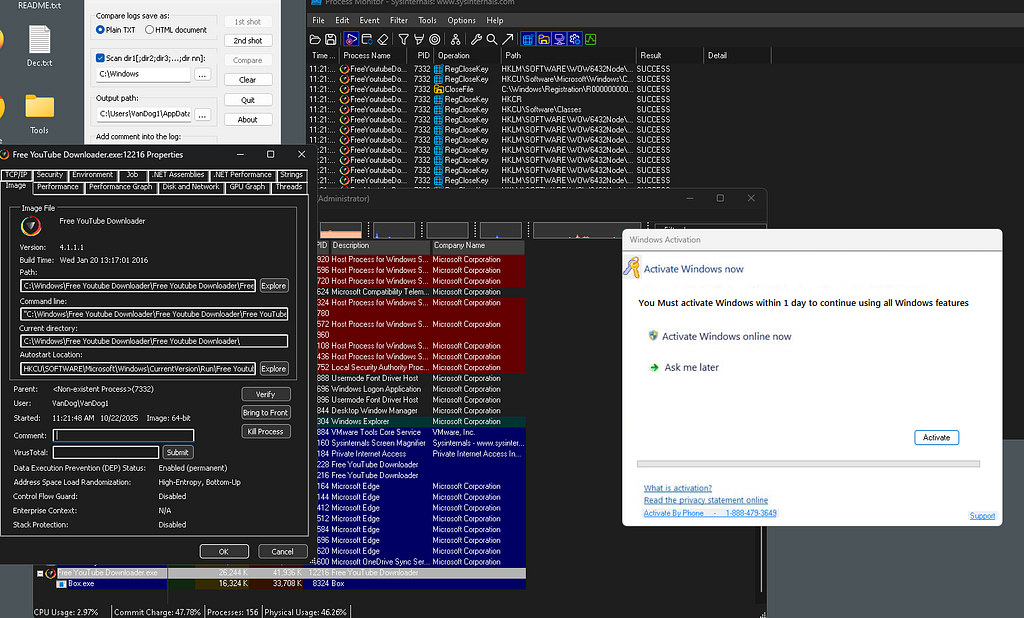This screenshot has height=618, width=1024.
Task: Toggle the Autoscroll icon in Process Monitor toolbar
Action: coord(367,39)
